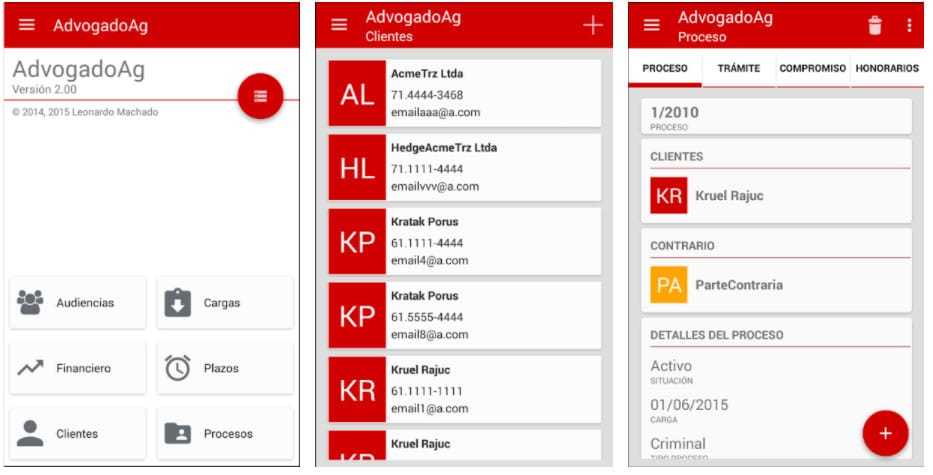
Task: Open hamburger menu on Clientes screen
Action: (340, 26)
